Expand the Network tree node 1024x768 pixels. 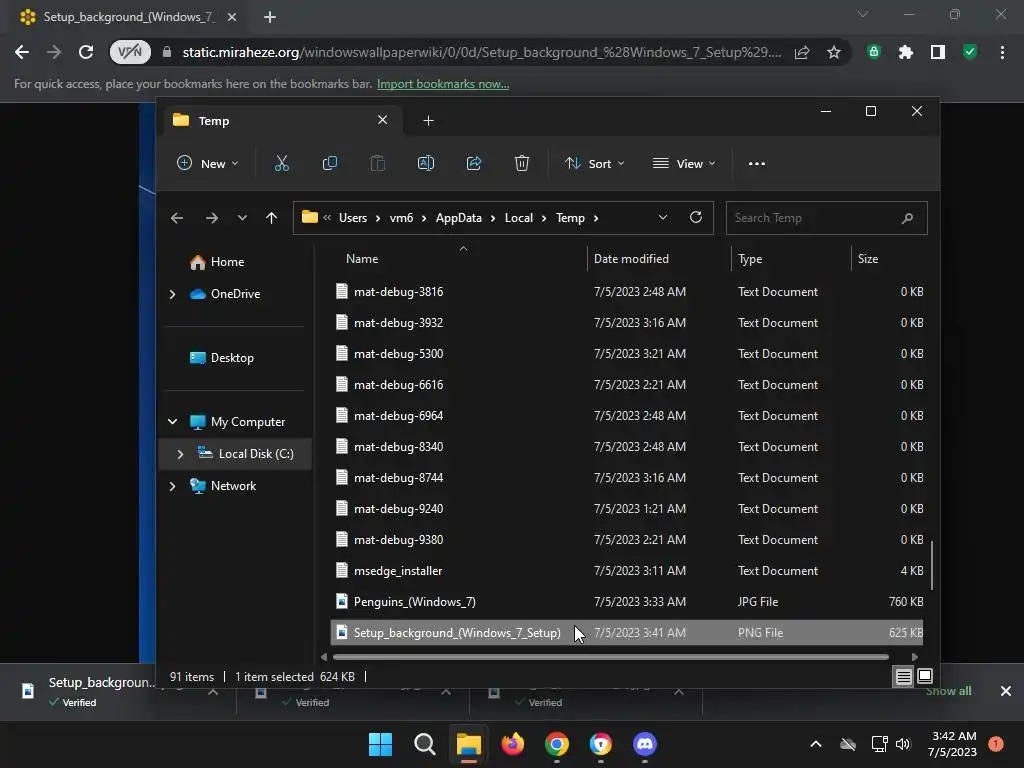click(x=172, y=486)
